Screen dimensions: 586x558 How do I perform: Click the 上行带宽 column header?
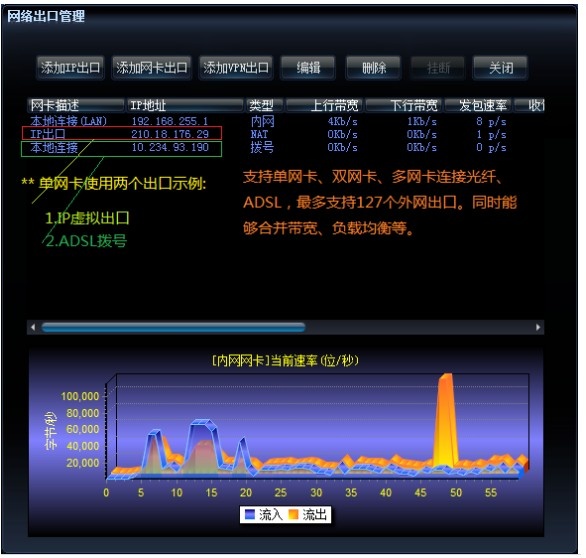(324, 105)
